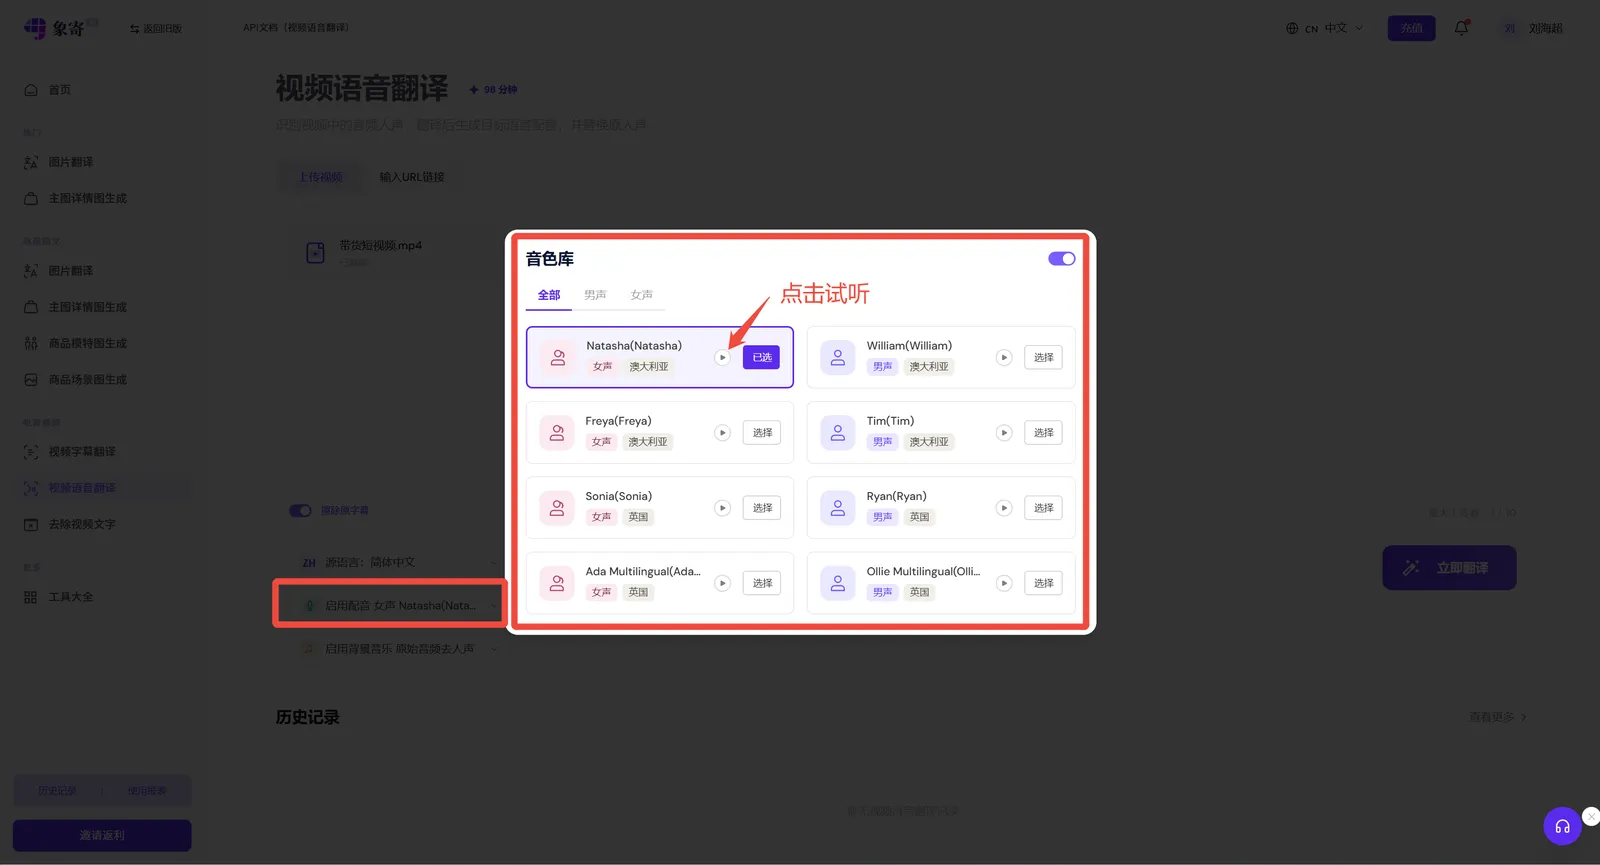
Task: Show the 全部 voices tab
Action: [549, 295]
